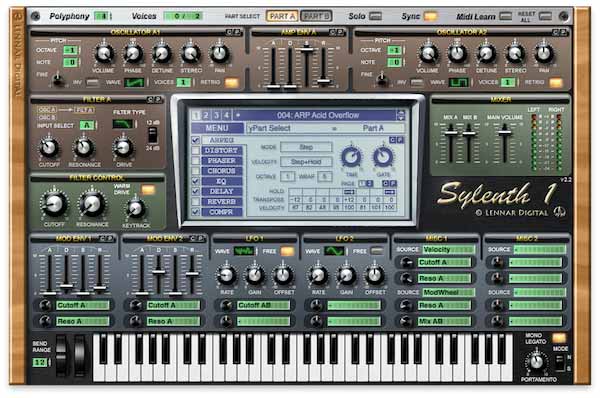Viewport: 600px width, 398px height.
Task: Toggle the Solo switch
Action: [376, 16]
